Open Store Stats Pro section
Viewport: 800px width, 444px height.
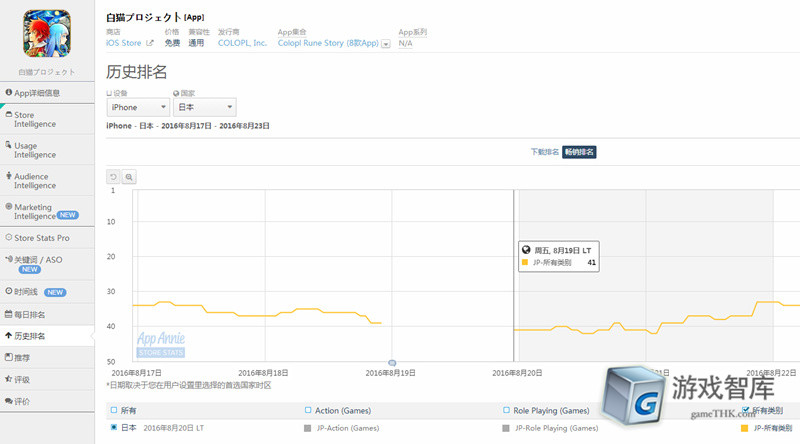click(47, 238)
